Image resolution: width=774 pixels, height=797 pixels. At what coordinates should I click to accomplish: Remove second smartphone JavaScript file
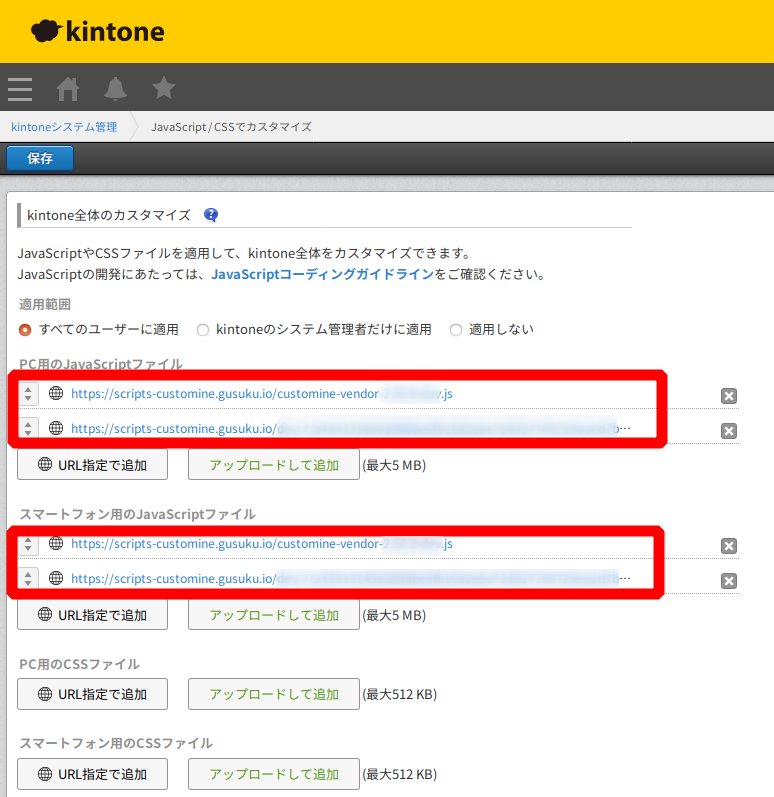click(x=729, y=581)
